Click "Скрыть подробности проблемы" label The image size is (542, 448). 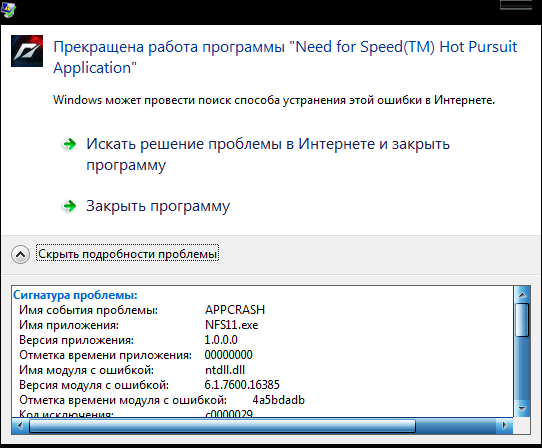tap(127, 254)
